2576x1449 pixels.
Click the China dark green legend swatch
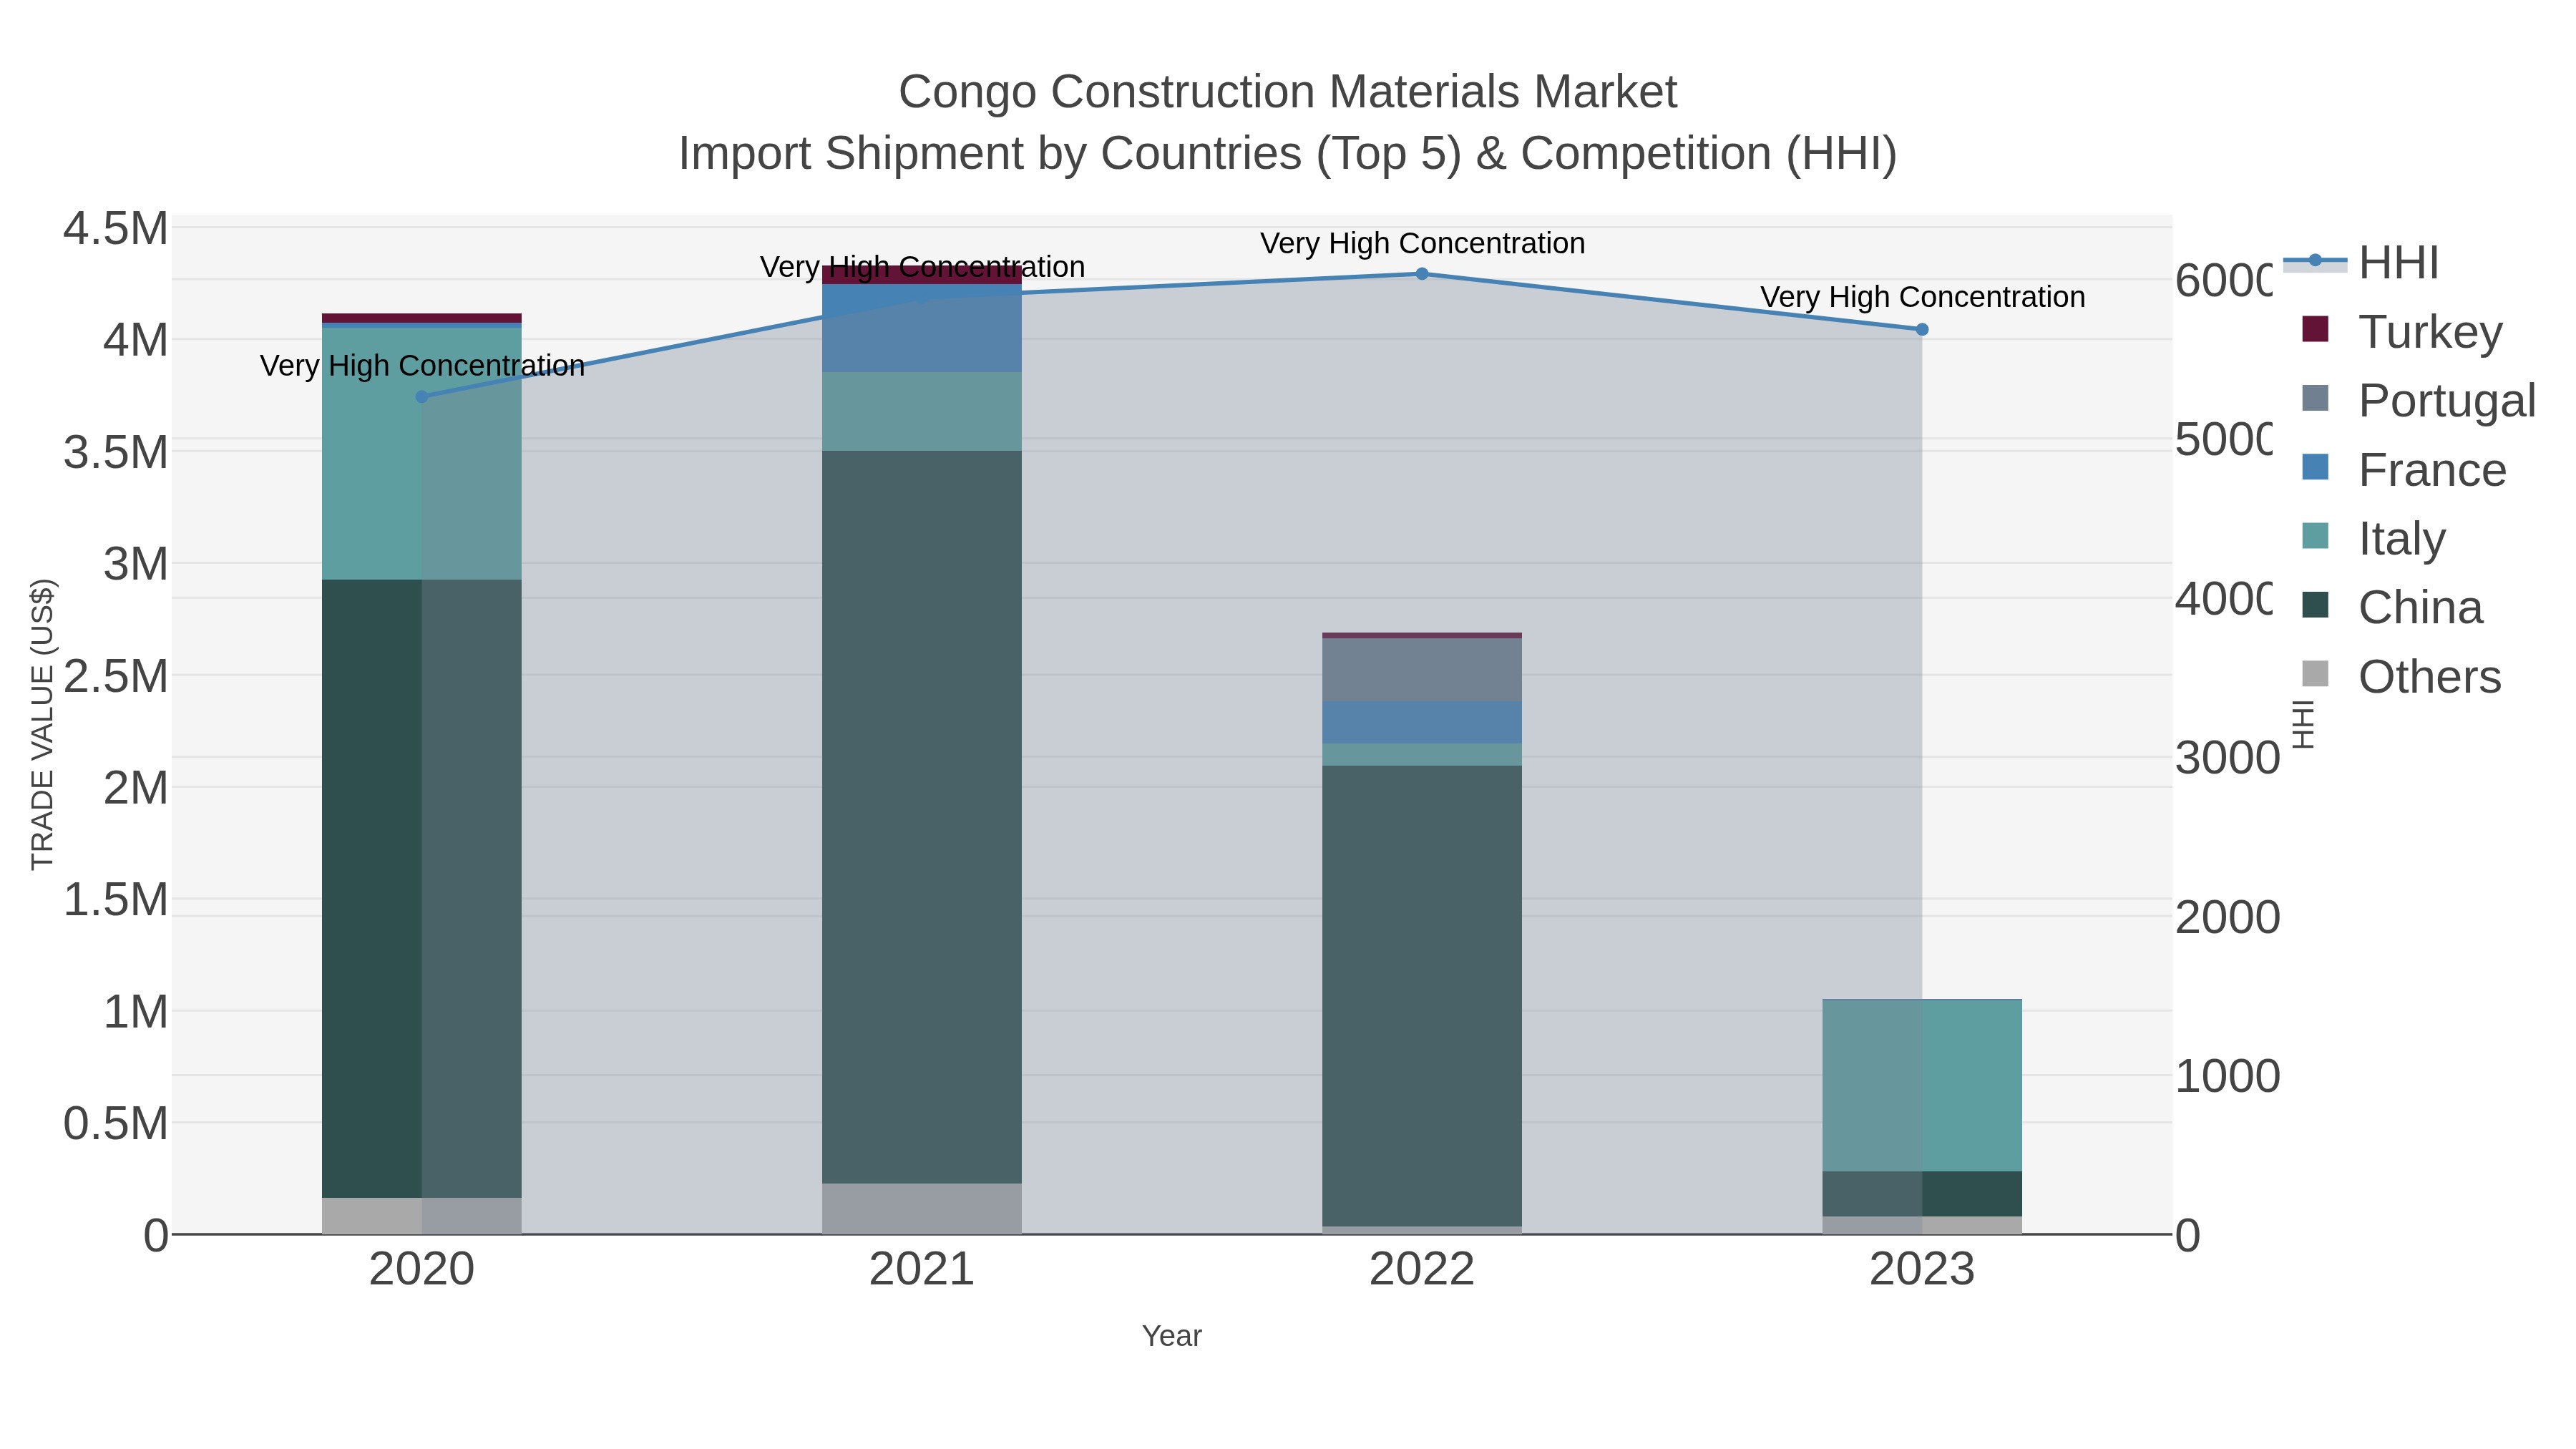(x=2315, y=605)
